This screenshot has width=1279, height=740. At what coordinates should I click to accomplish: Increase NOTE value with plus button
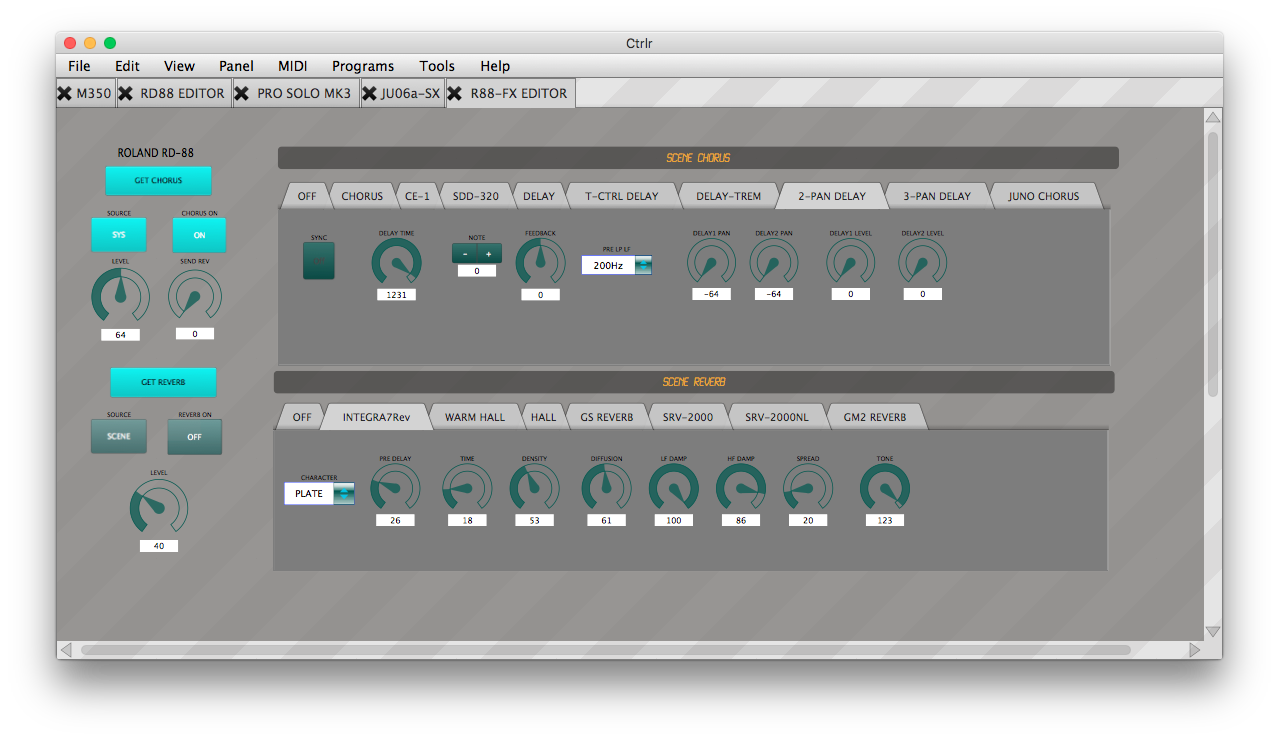pyautogui.click(x=489, y=254)
